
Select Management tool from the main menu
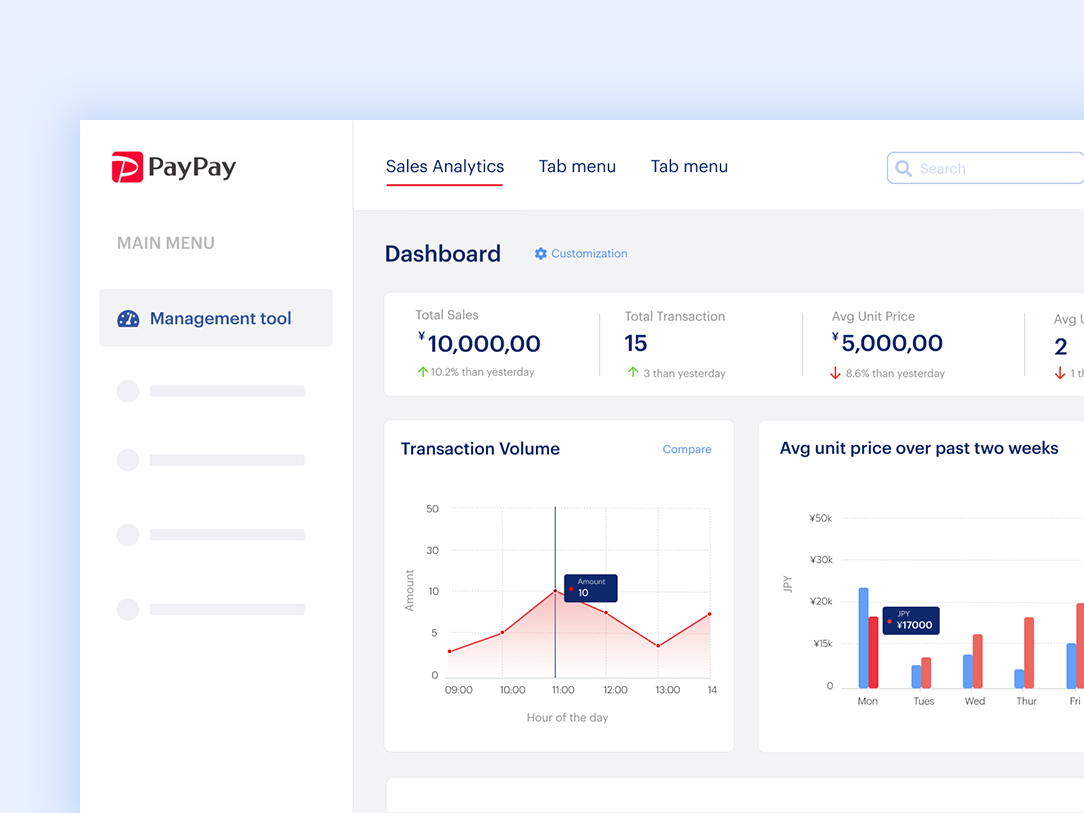[220, 317]
